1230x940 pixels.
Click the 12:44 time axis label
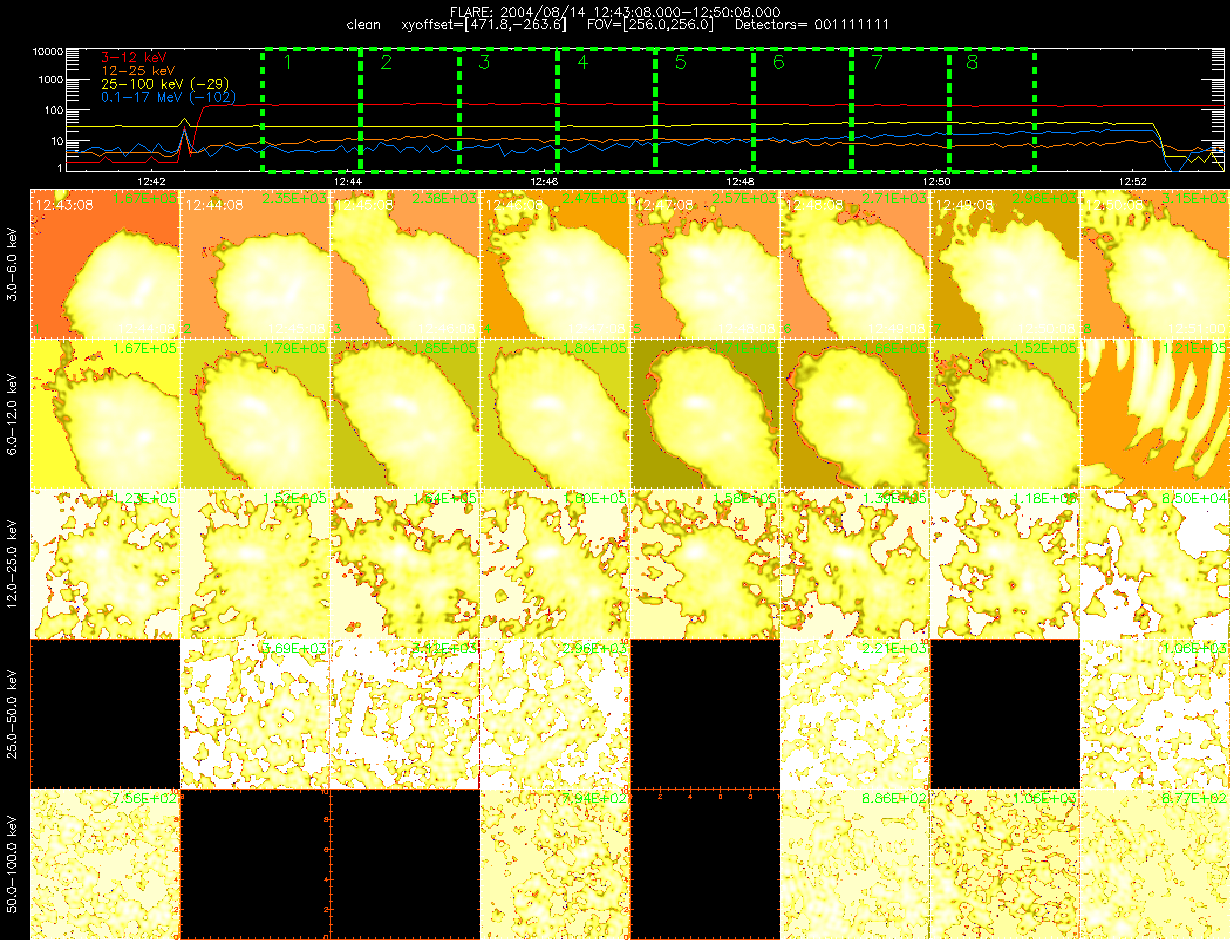(x=347, y=181)
